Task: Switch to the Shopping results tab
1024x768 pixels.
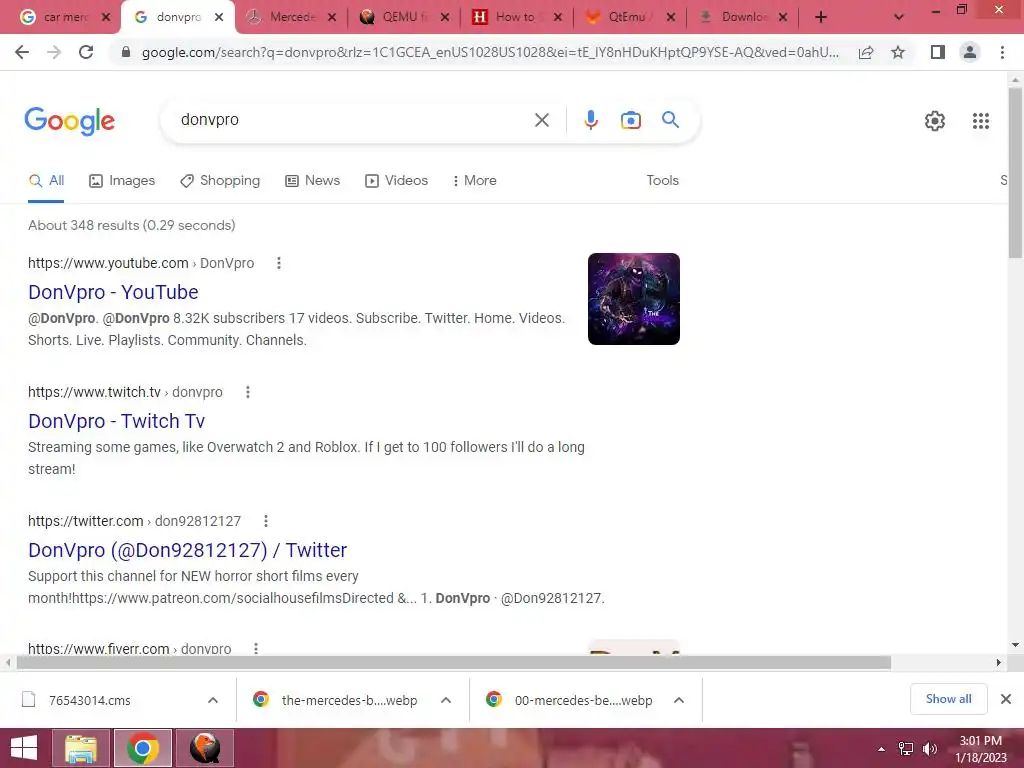Action: point(220,181)
